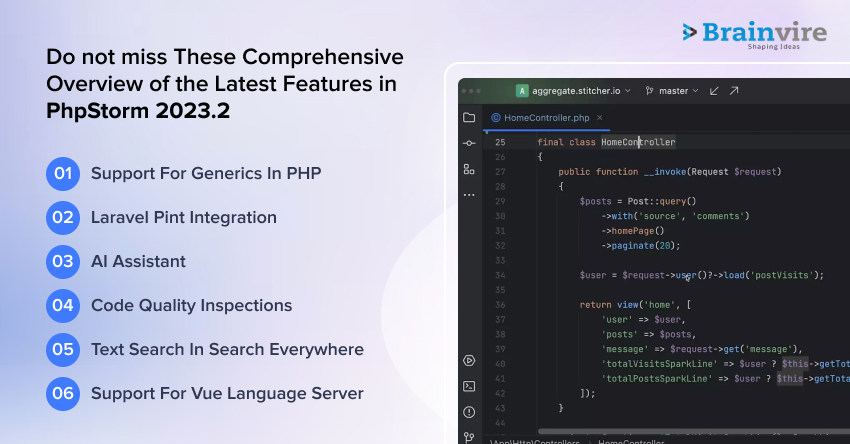Click the 02 number badge
Screen dimensions: 850x444
tap(63, 217)
